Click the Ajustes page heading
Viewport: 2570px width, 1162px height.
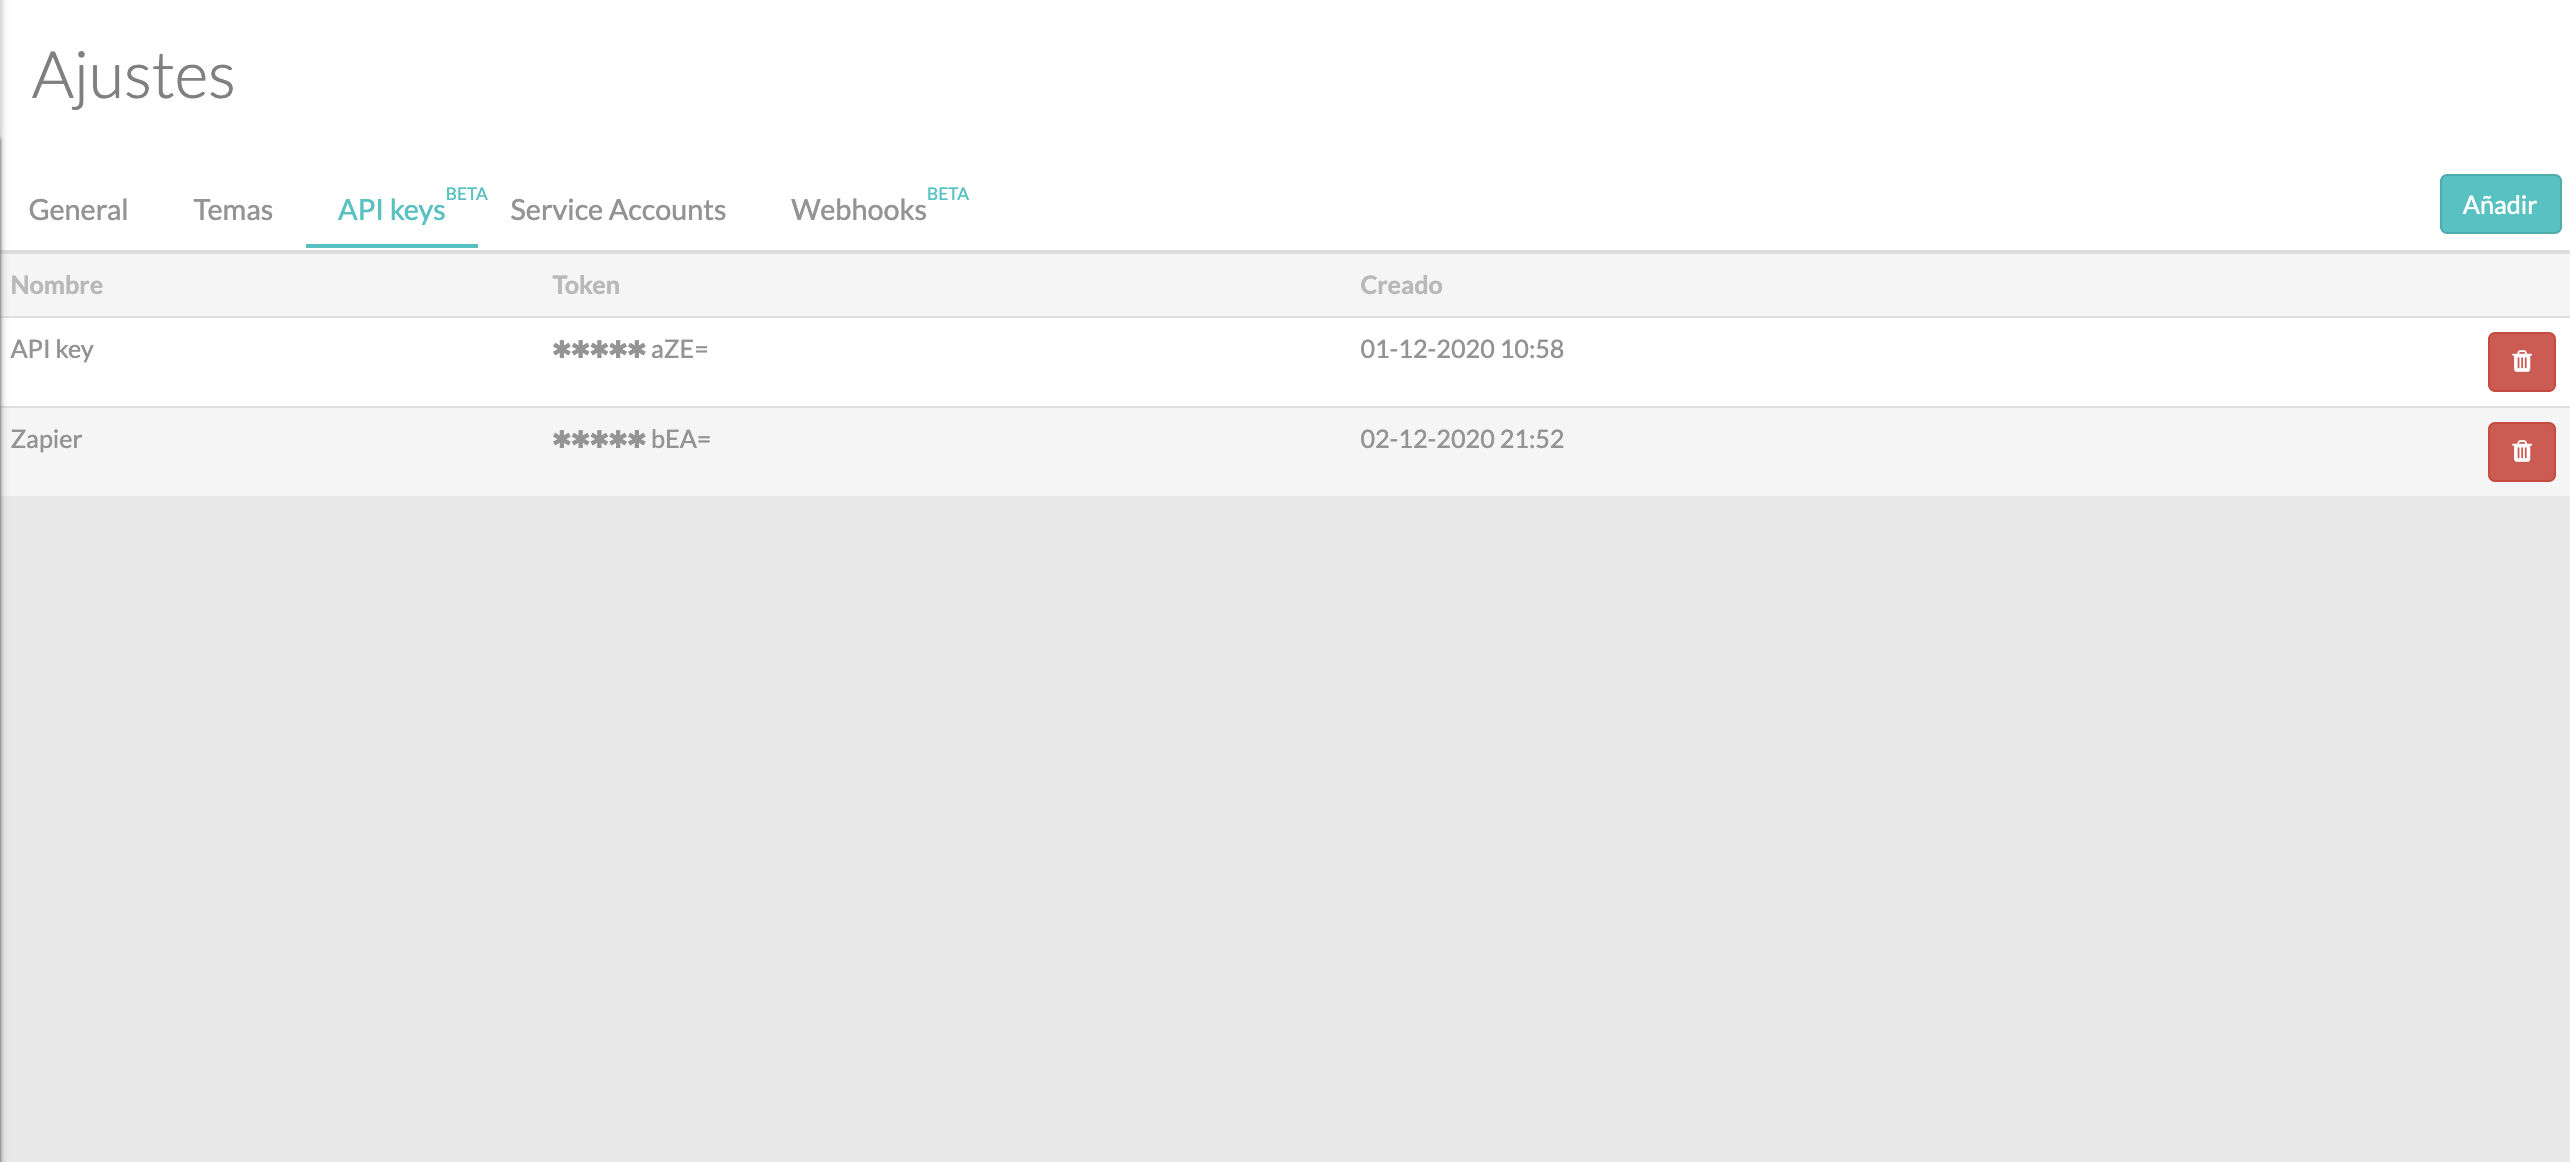(133, 77)
